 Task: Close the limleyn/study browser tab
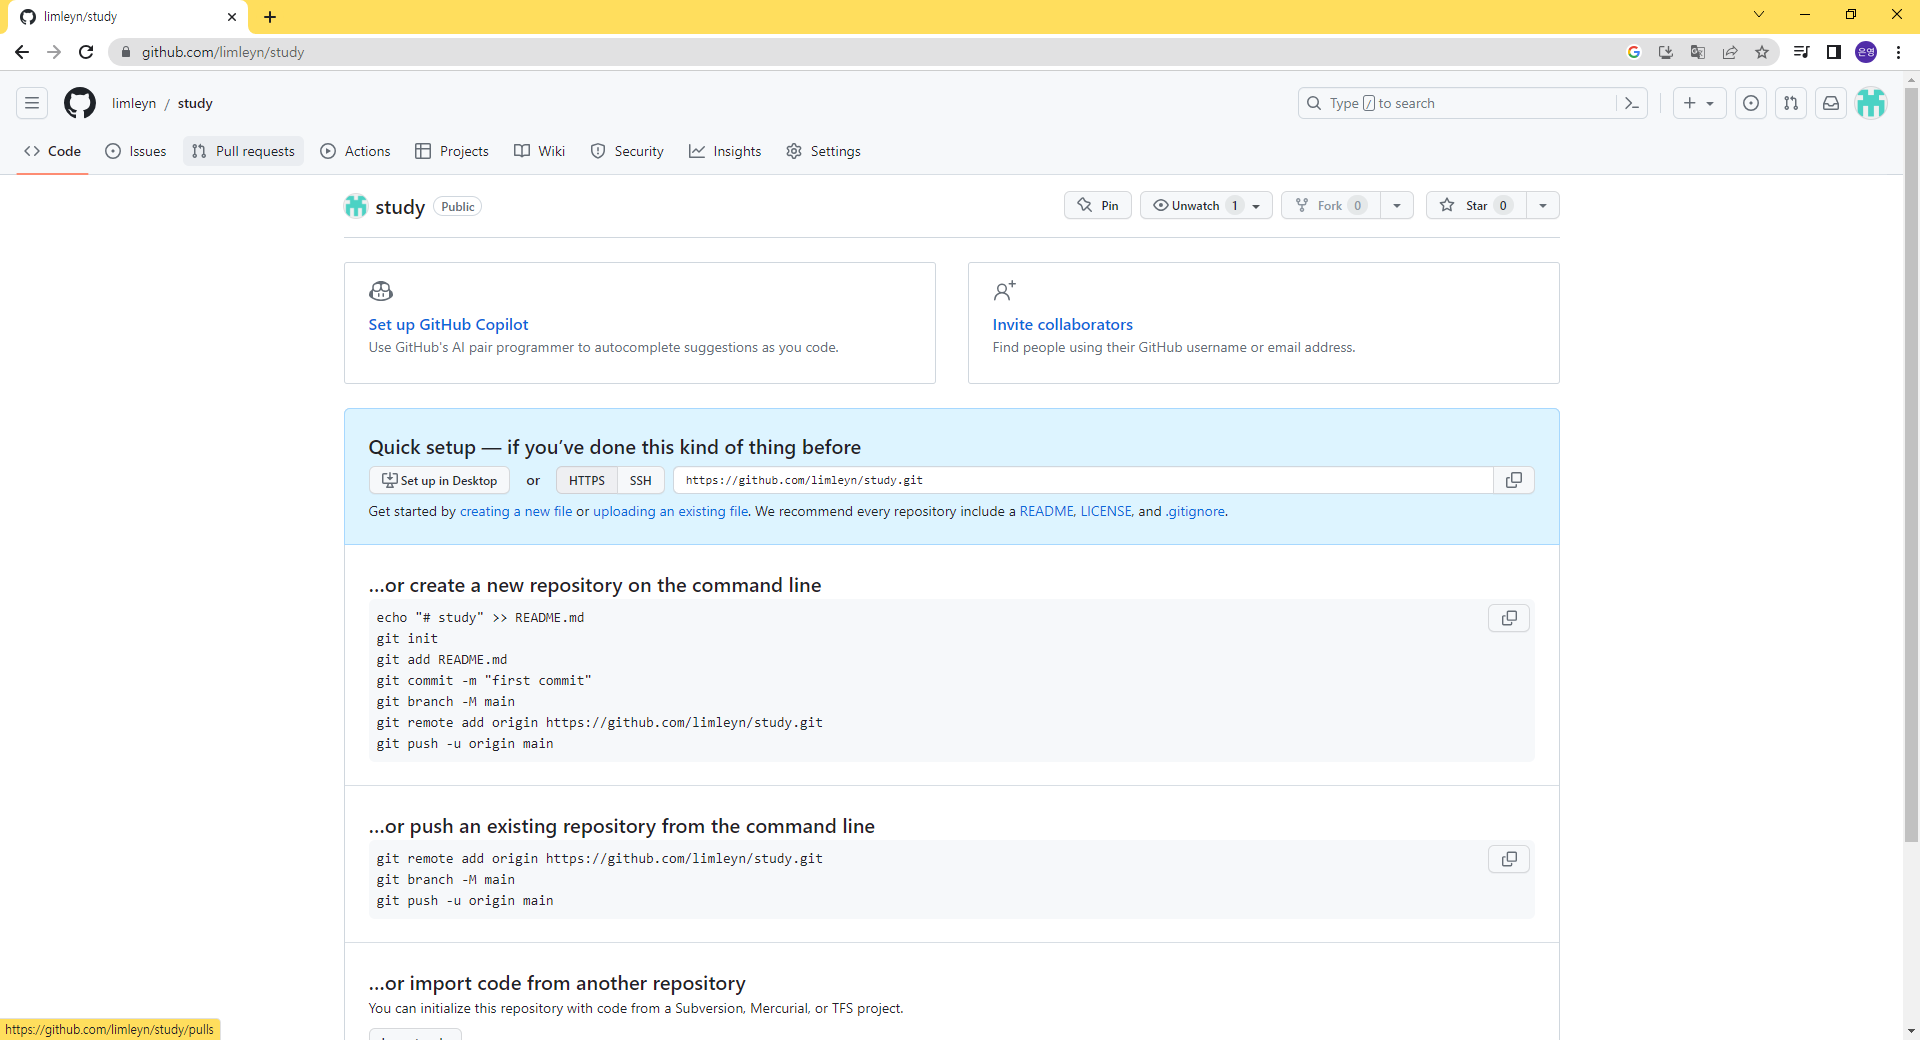[x=232, y=17]
